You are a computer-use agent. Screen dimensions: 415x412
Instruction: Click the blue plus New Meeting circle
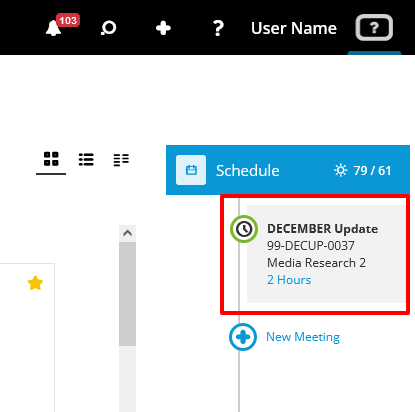[243, 337]
